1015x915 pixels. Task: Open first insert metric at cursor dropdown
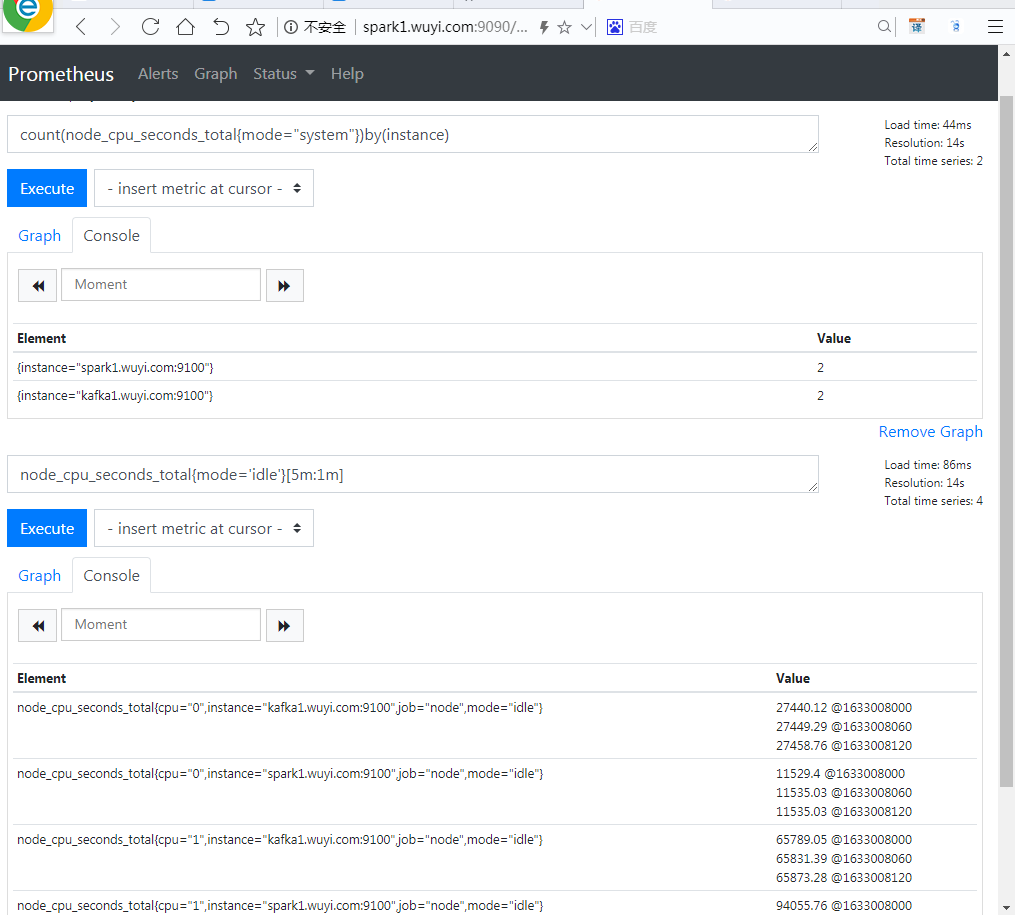click(x=204, y=188)
